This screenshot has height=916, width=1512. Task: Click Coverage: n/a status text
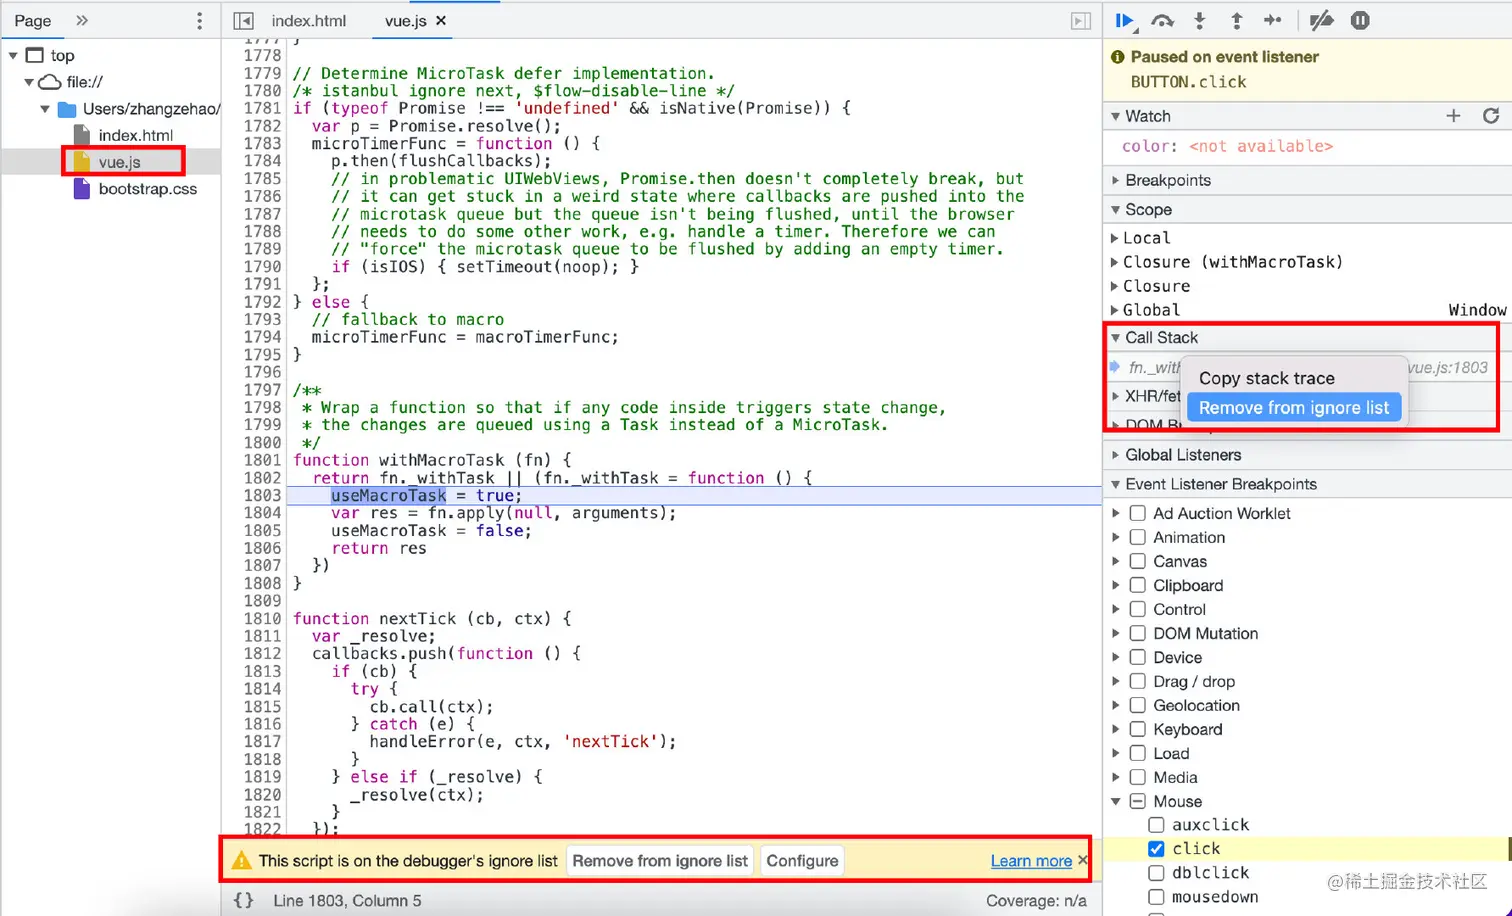click(1036, 900)
